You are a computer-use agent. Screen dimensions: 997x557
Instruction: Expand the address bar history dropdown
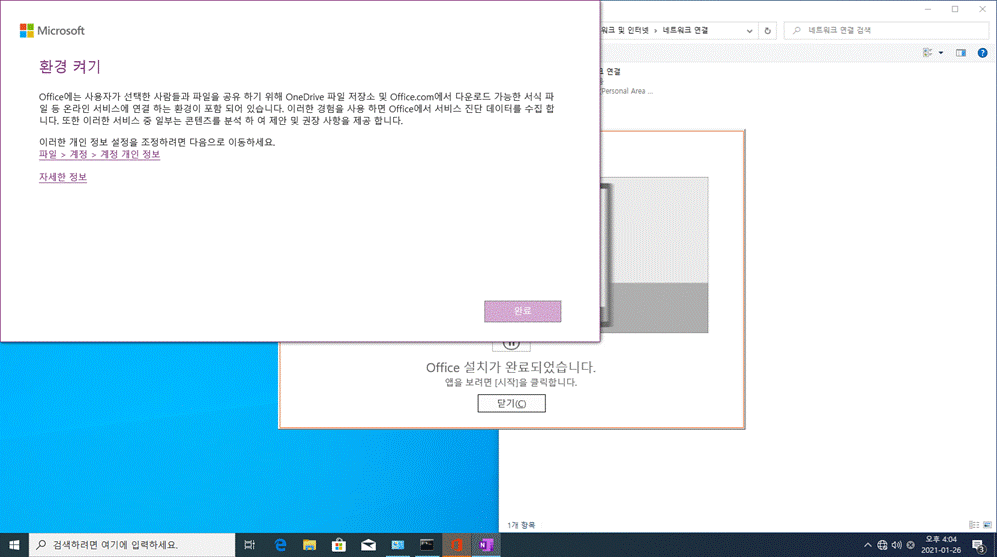click(x=749, y=31)
